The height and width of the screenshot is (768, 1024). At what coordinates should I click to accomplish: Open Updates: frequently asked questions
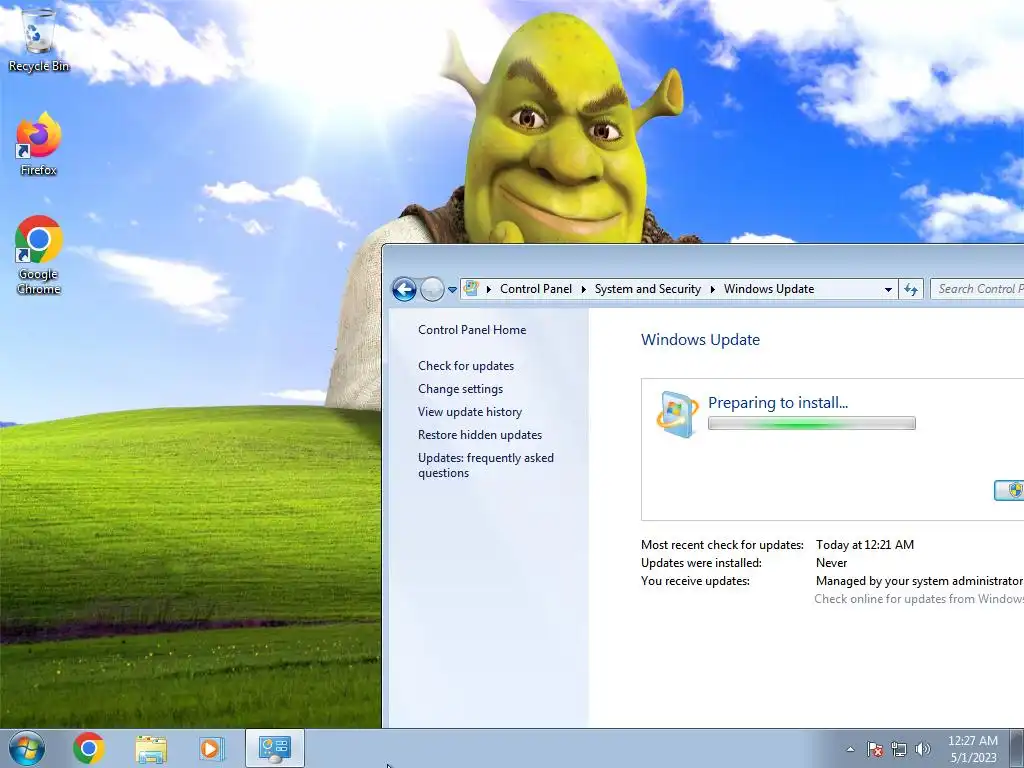(485, 465)
